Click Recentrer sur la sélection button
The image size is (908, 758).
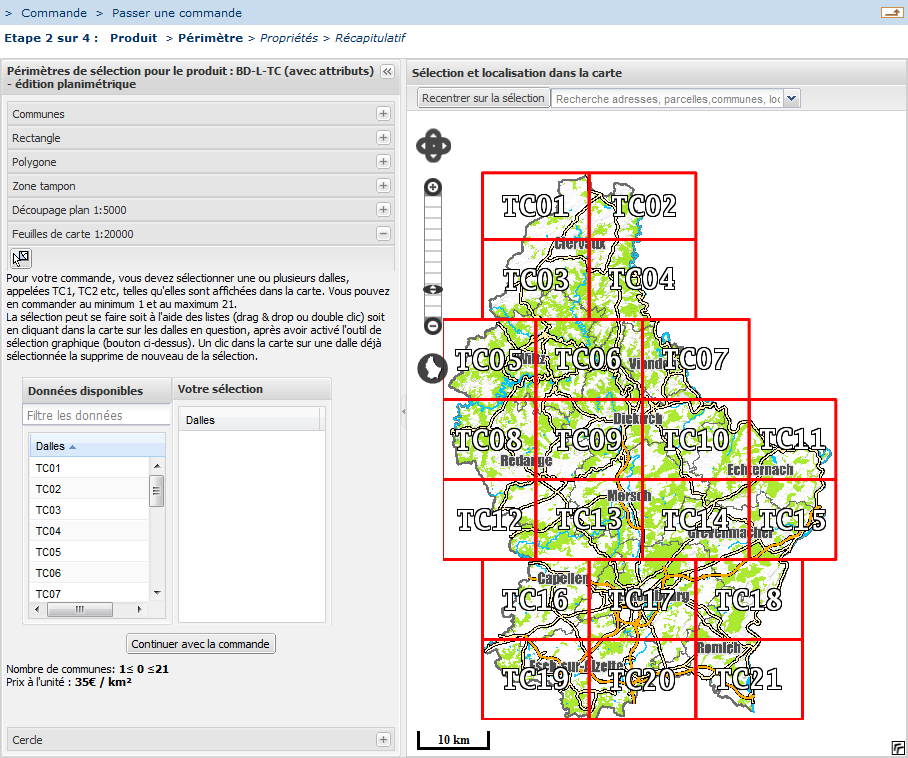pos(483,98)
